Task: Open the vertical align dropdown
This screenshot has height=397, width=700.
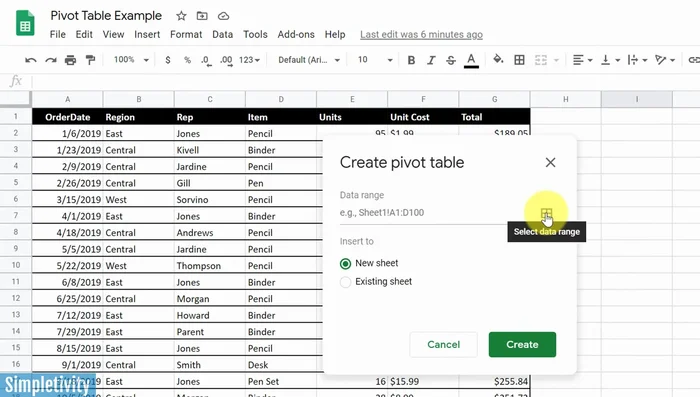Action: pyautogui.click(x=610, y=60)
